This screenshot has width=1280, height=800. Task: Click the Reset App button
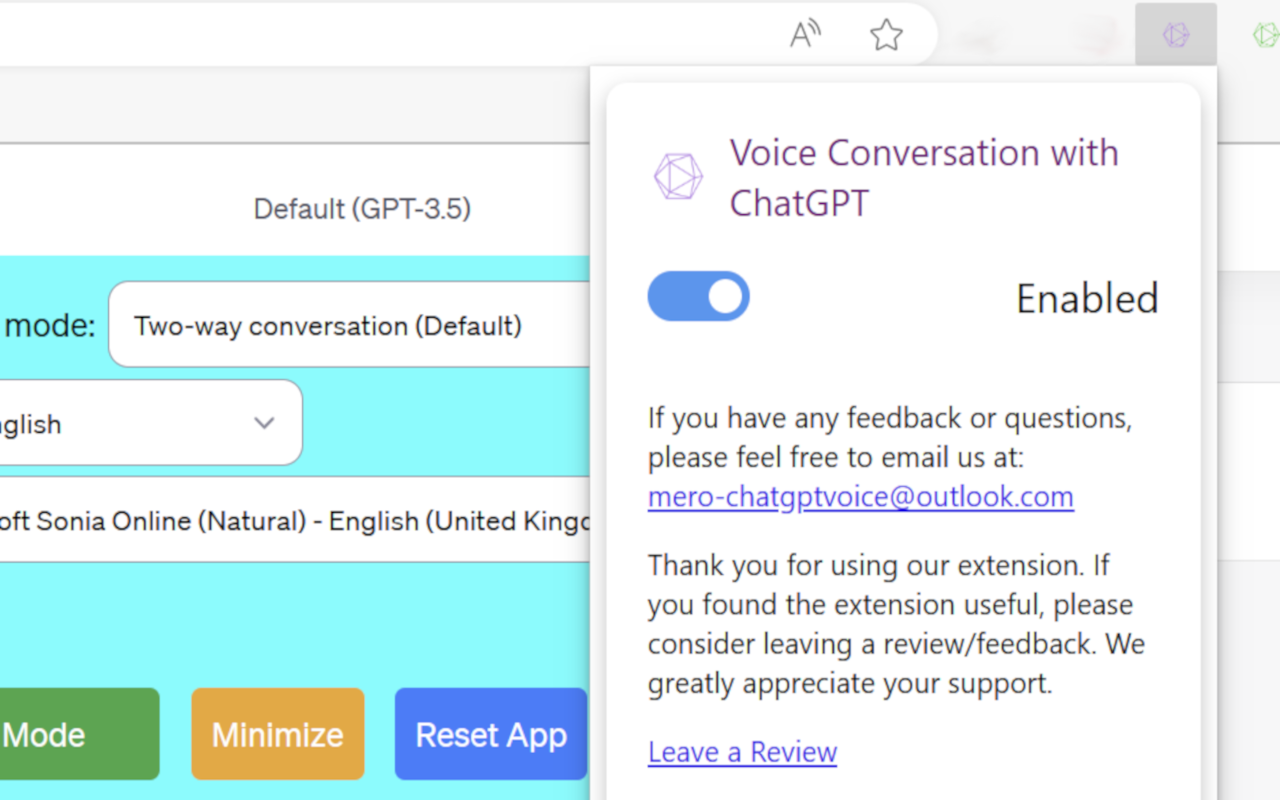tap(491, 734)
